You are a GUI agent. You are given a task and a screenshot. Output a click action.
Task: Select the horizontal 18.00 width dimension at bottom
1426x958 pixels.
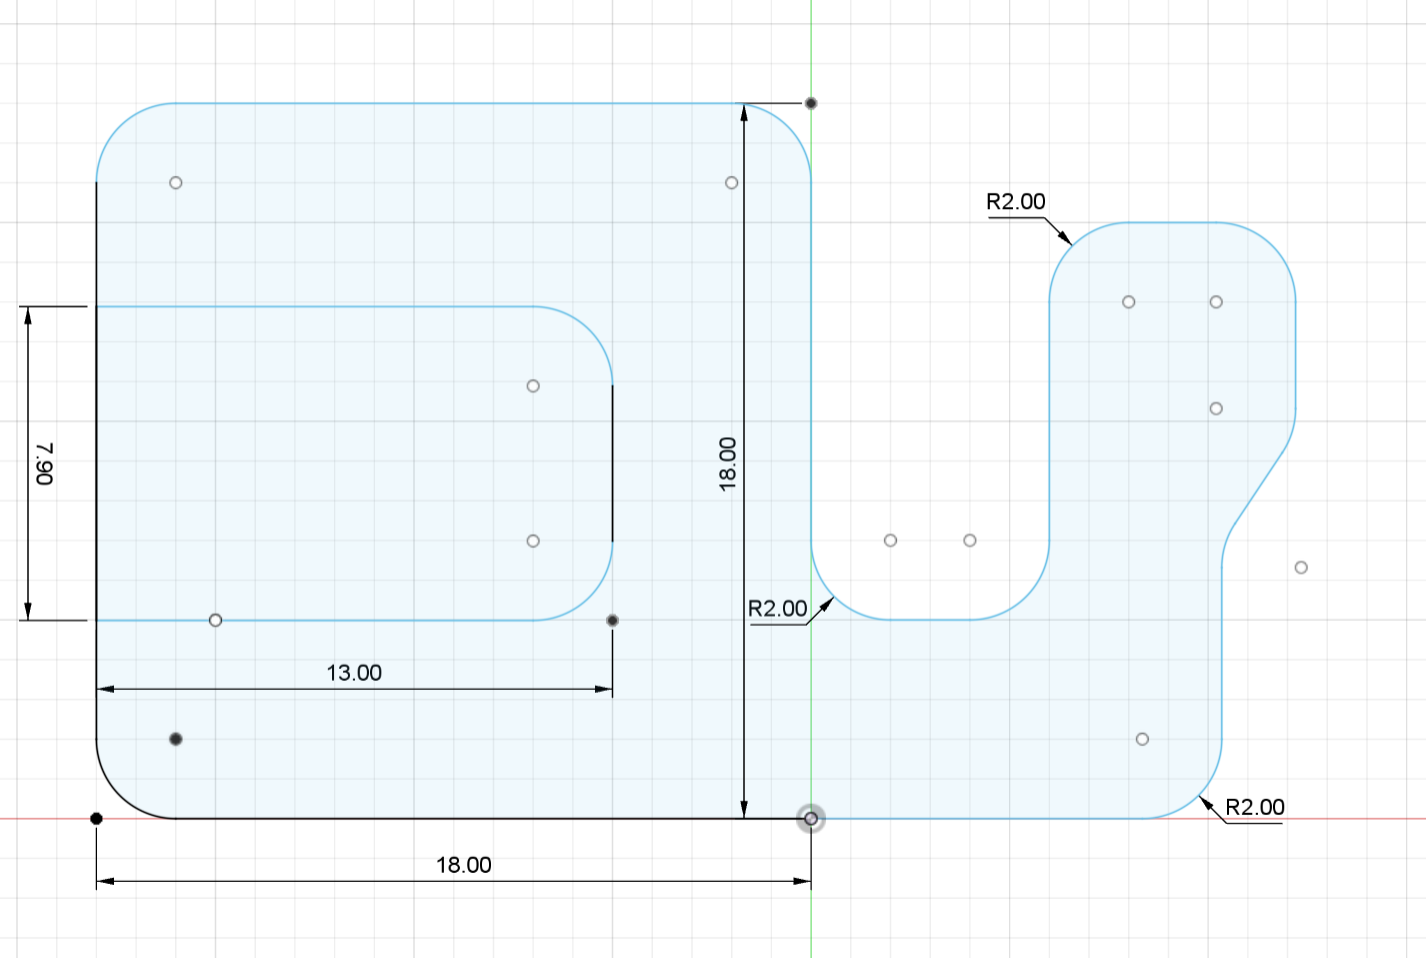[x=463, y=864]
